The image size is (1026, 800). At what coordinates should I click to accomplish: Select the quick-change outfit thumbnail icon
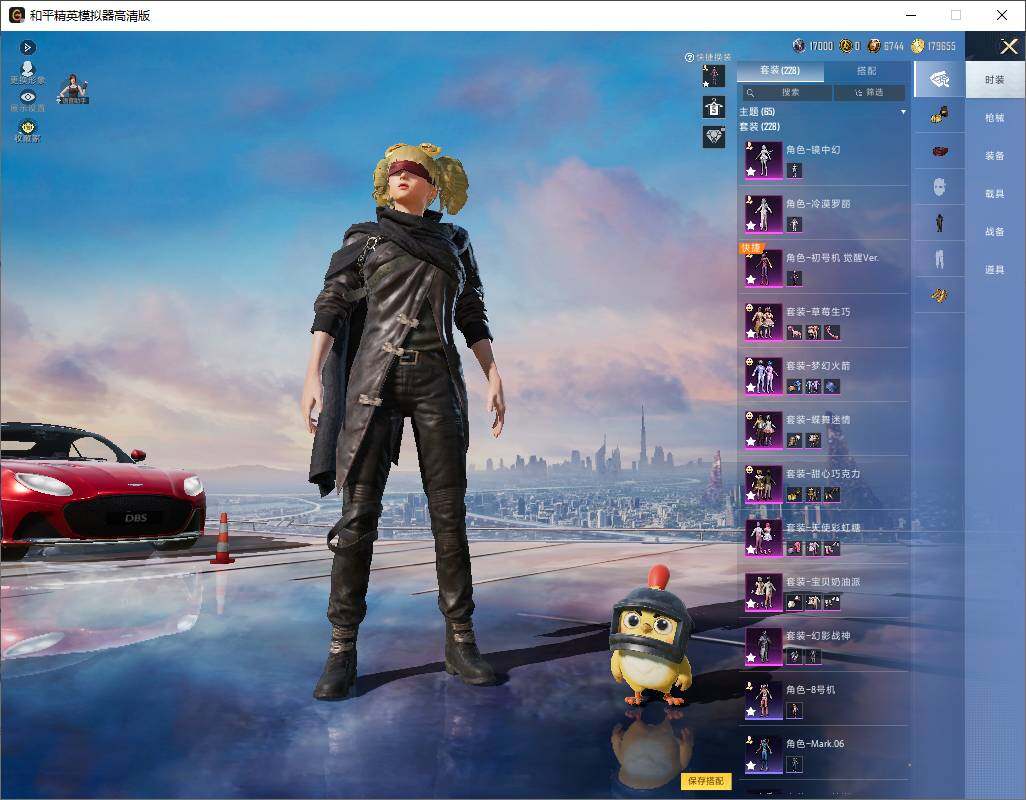[x=713, y=76]
